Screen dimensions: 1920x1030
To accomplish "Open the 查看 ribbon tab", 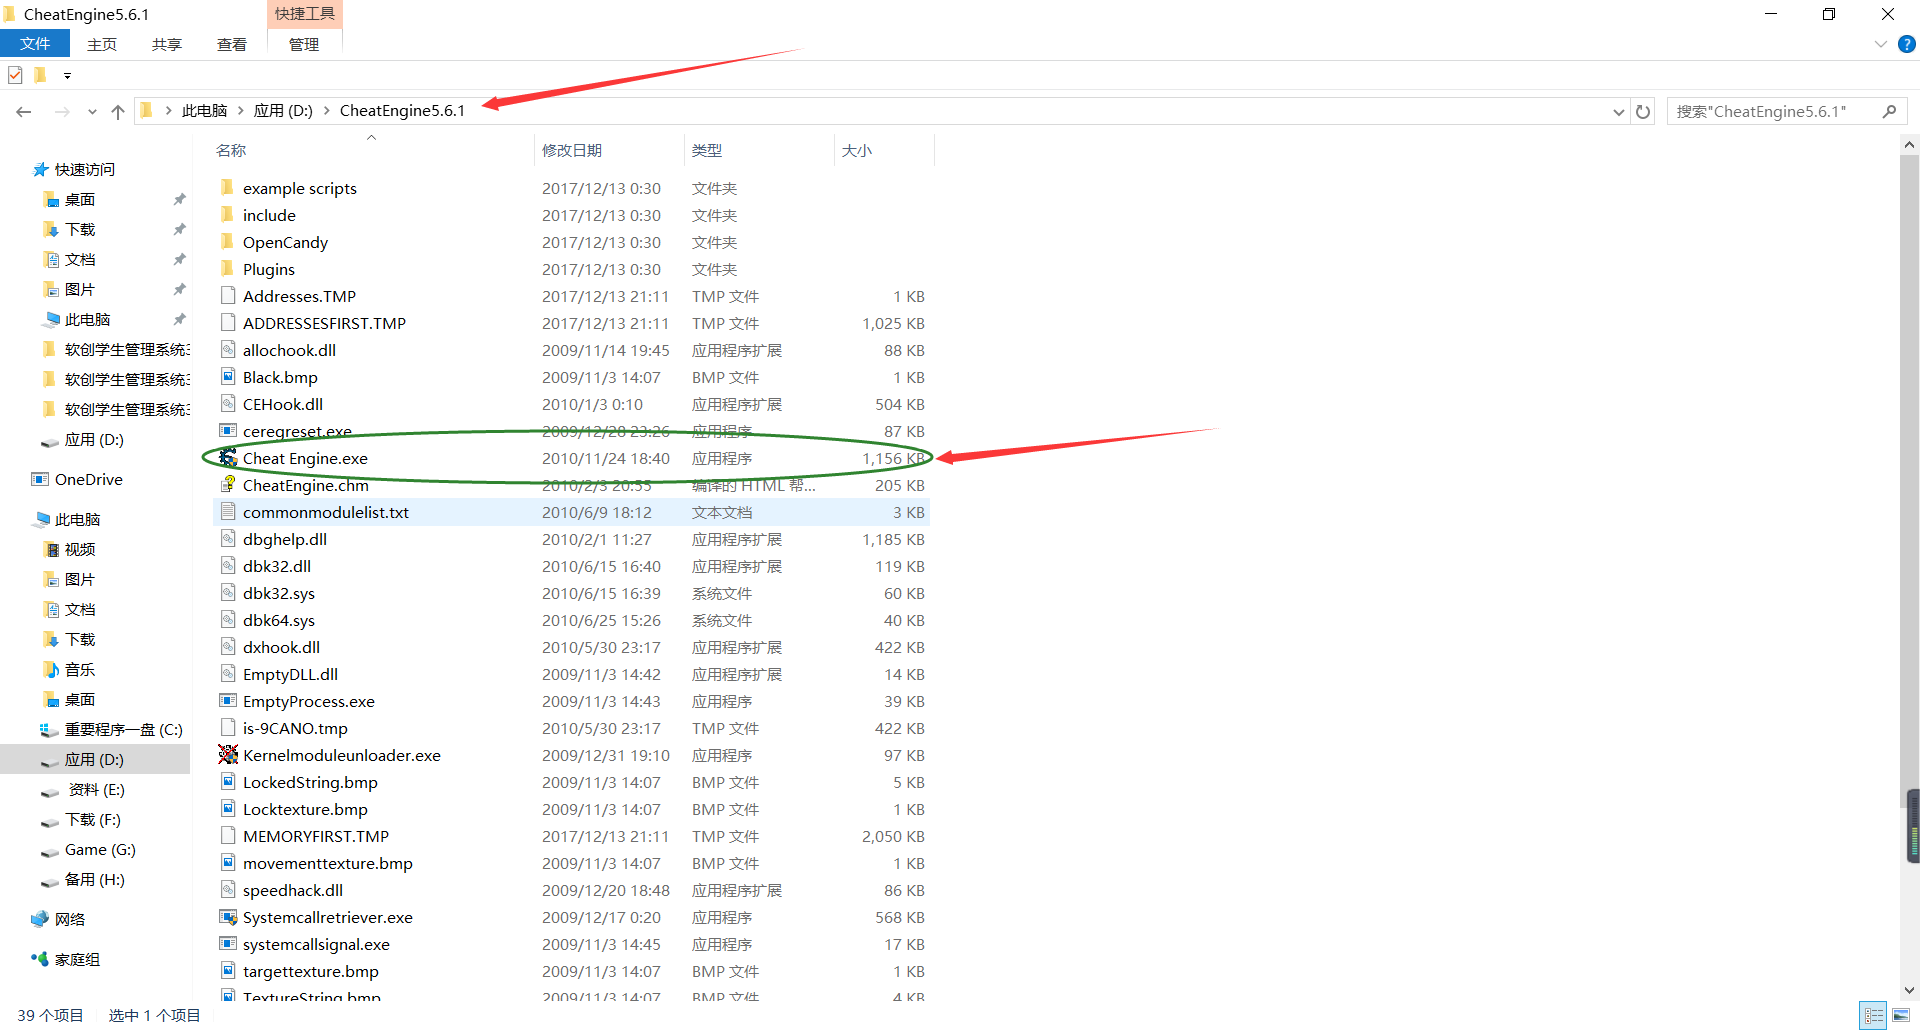I will 232,44.
